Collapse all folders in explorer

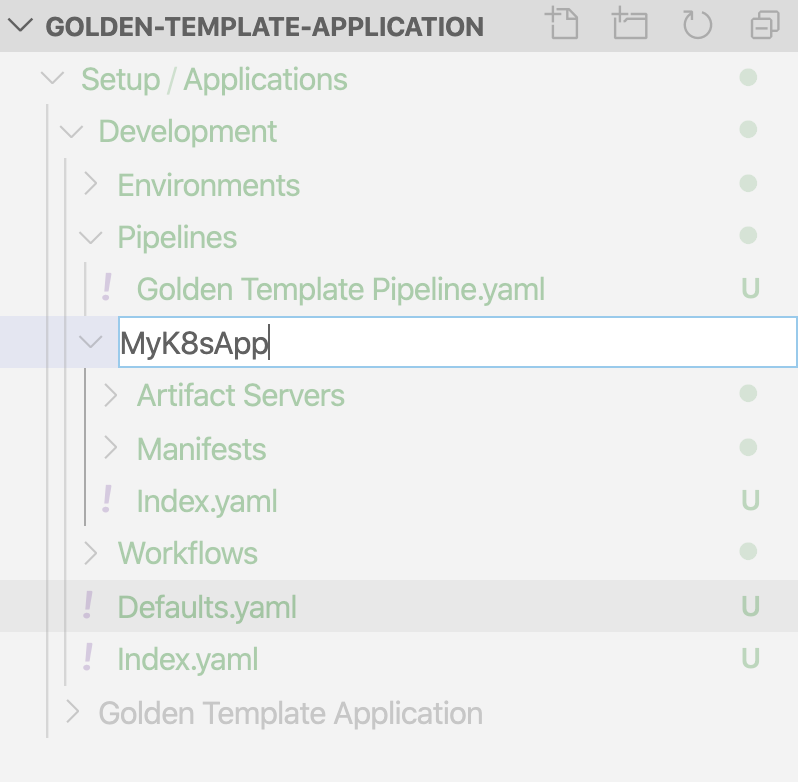(x=765, y=24)
